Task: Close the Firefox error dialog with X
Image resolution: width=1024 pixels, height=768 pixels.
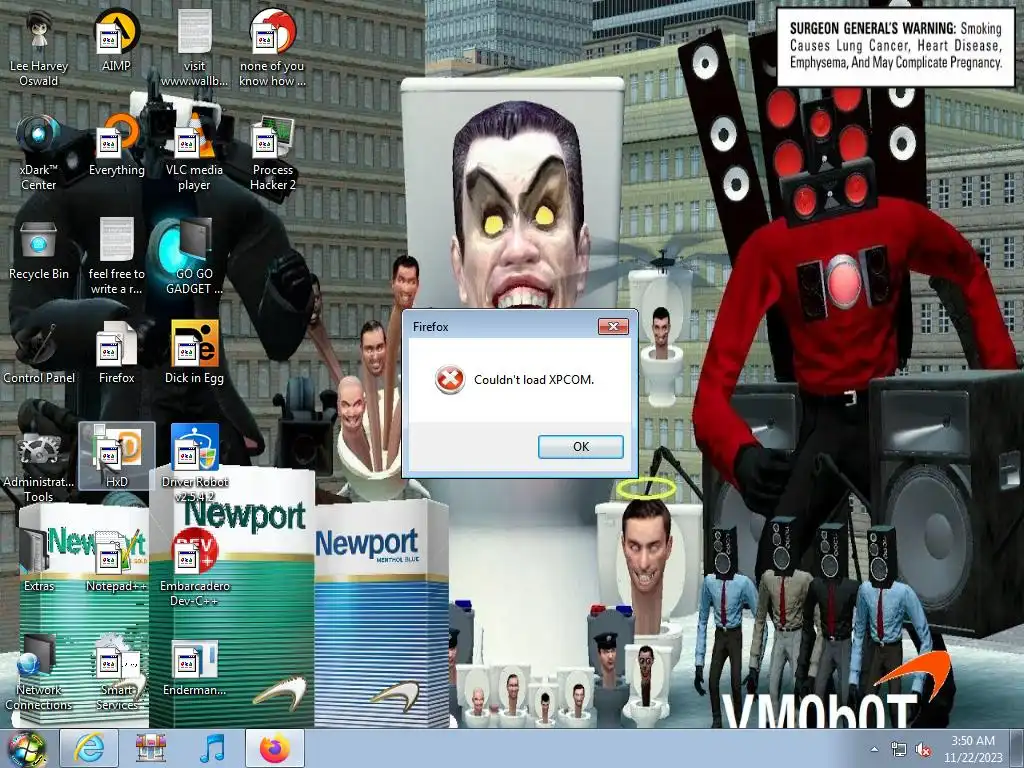Action: (613, 326)
